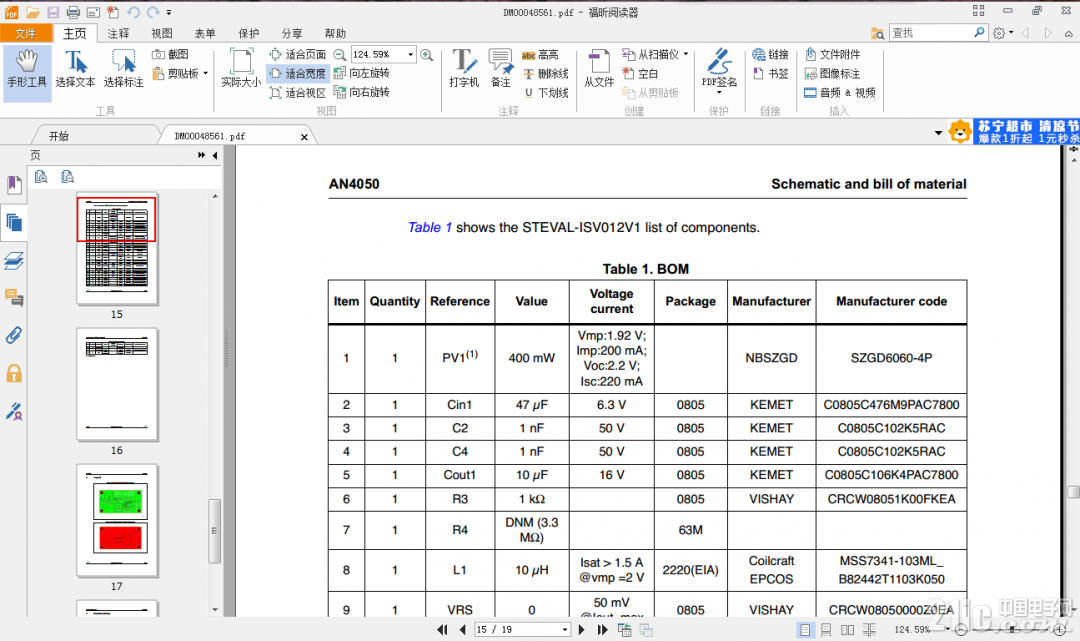Open the ribbon zoom percentage dropdown

click(x=411, y=54)
